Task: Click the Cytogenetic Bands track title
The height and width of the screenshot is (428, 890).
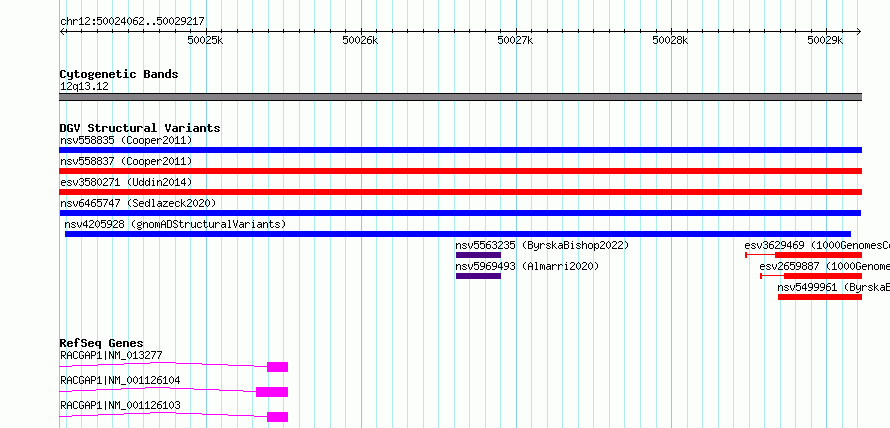Action: (119, 74)
